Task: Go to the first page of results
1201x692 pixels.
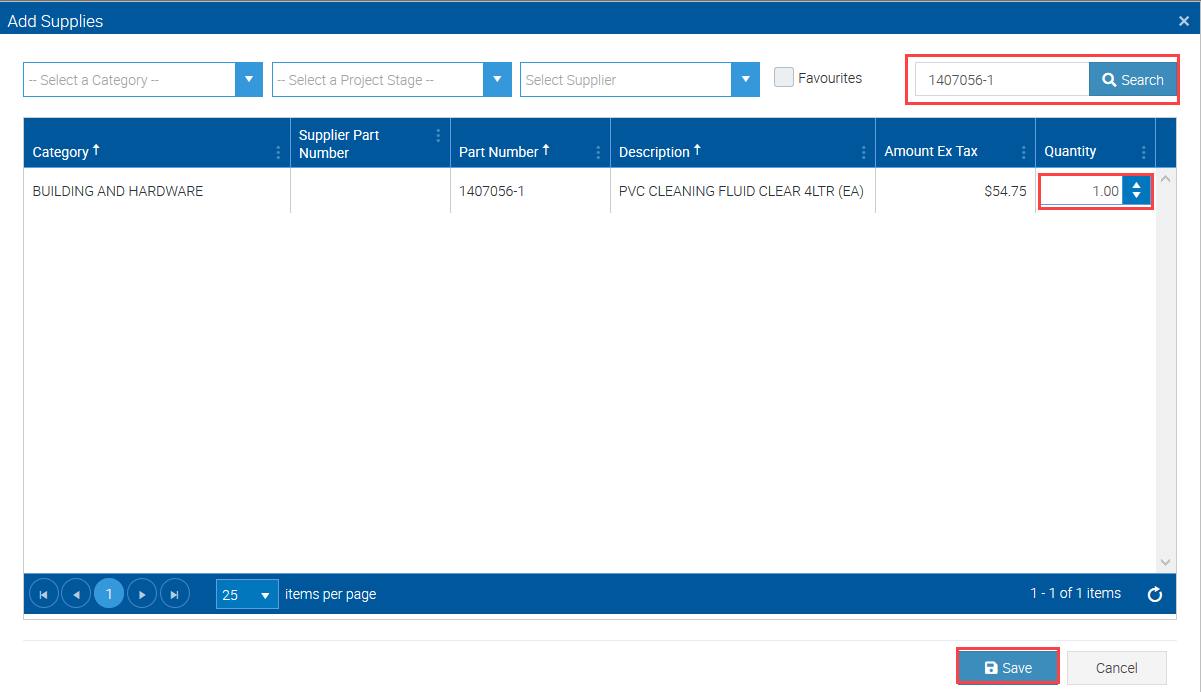Action: pos(44,594)
